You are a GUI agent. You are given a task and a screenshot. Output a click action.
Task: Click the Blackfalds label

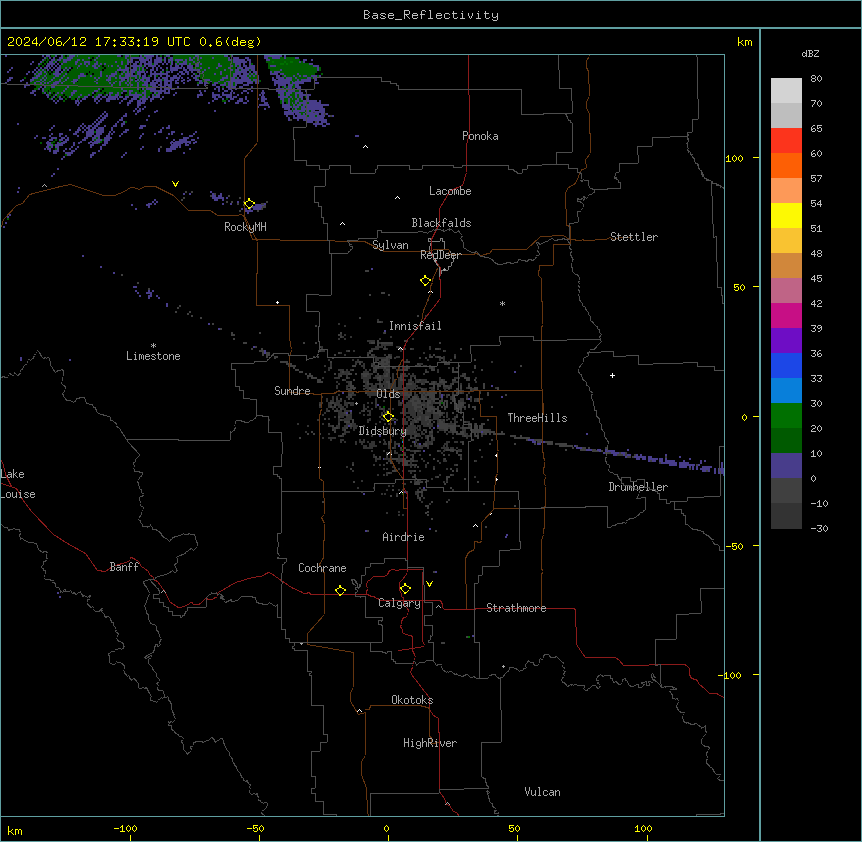pyautogui.click(x=441, y=223)
